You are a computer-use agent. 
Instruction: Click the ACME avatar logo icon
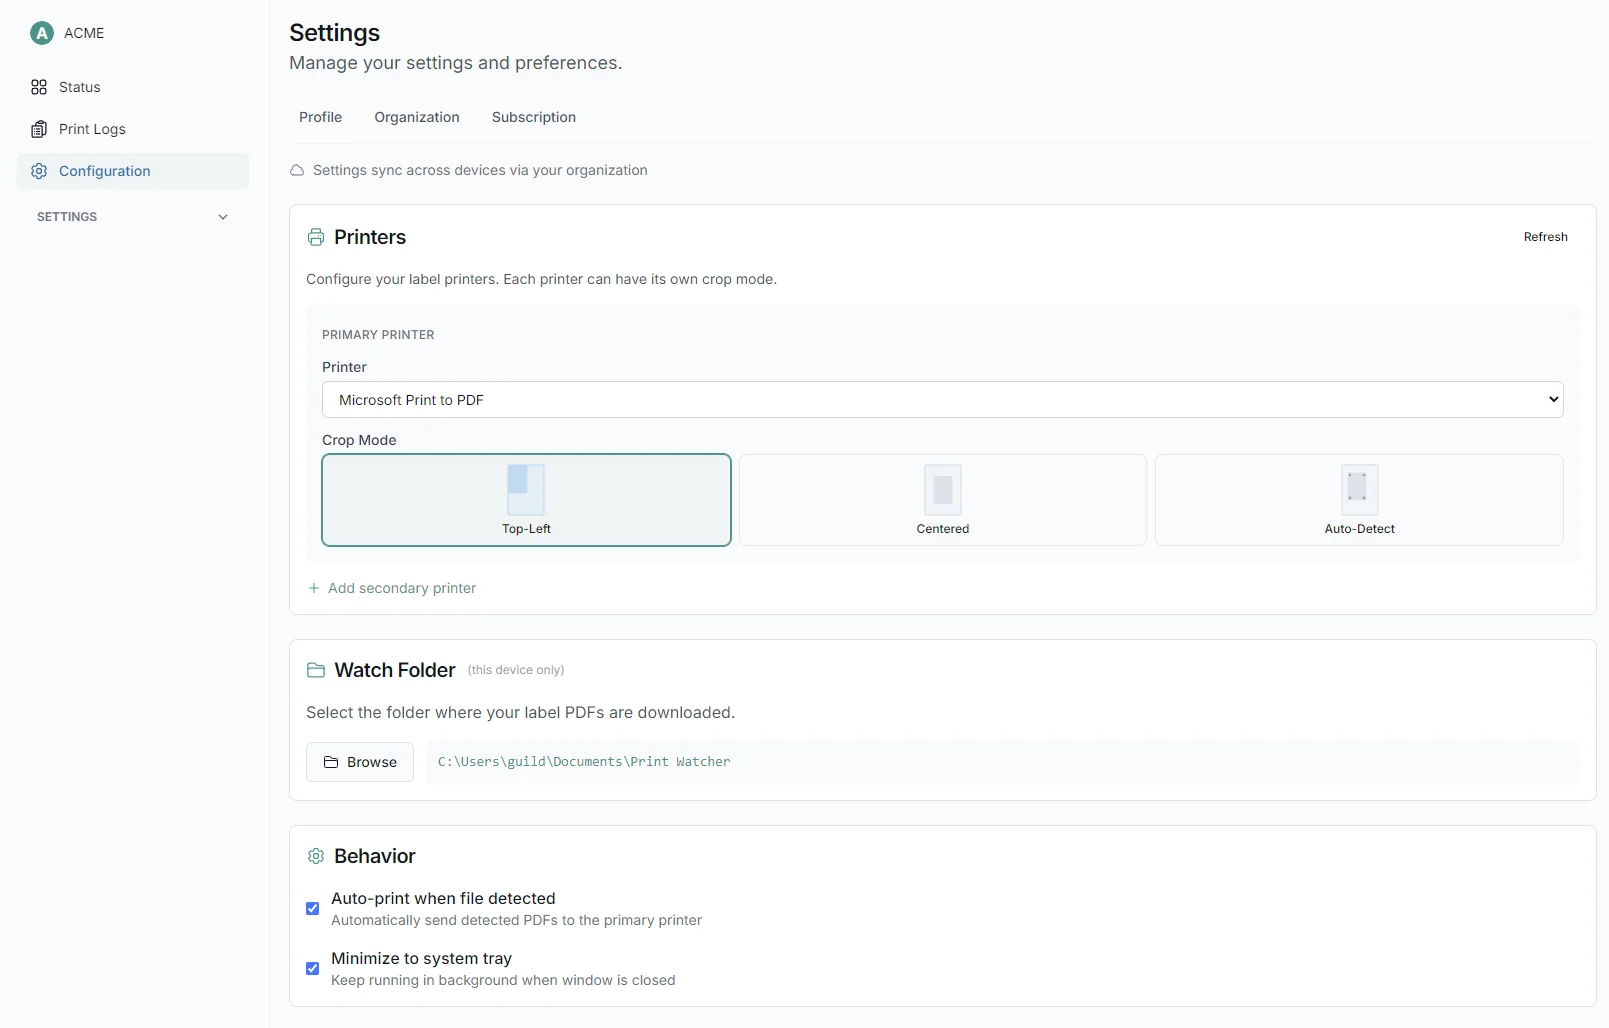(x=42, y=33)
